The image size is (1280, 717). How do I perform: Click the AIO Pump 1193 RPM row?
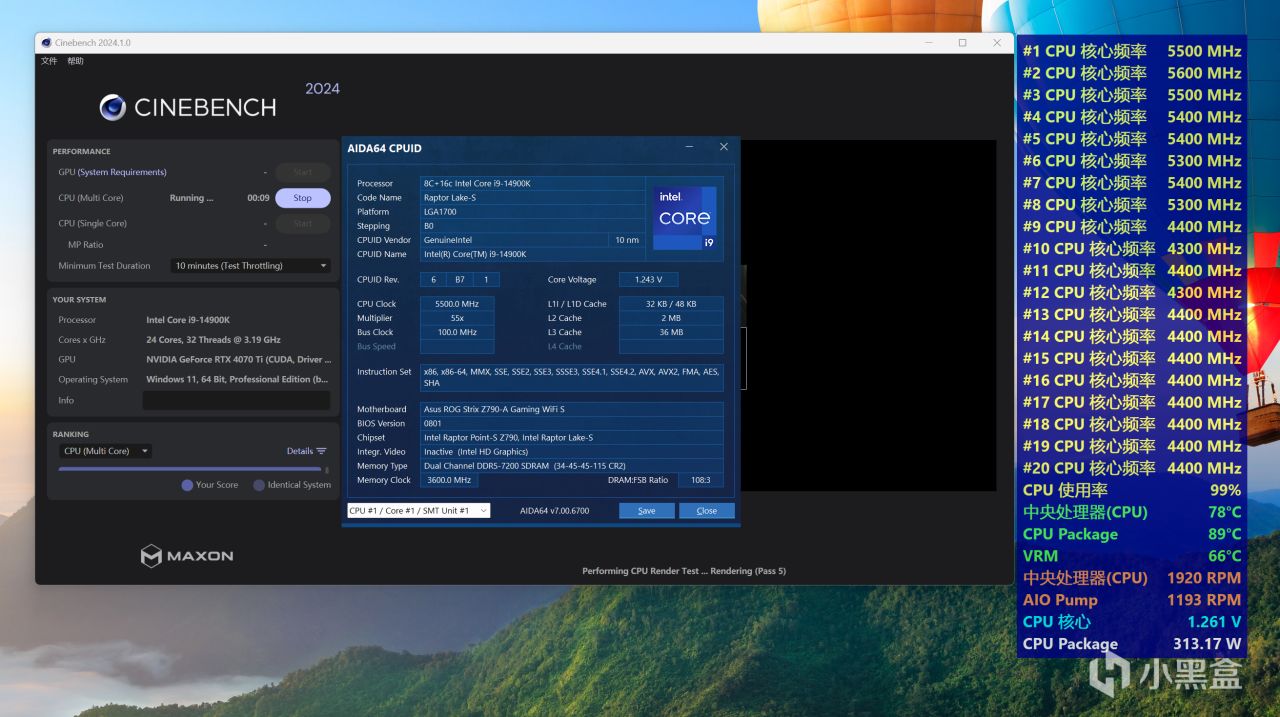click(x=1132, y=600)
